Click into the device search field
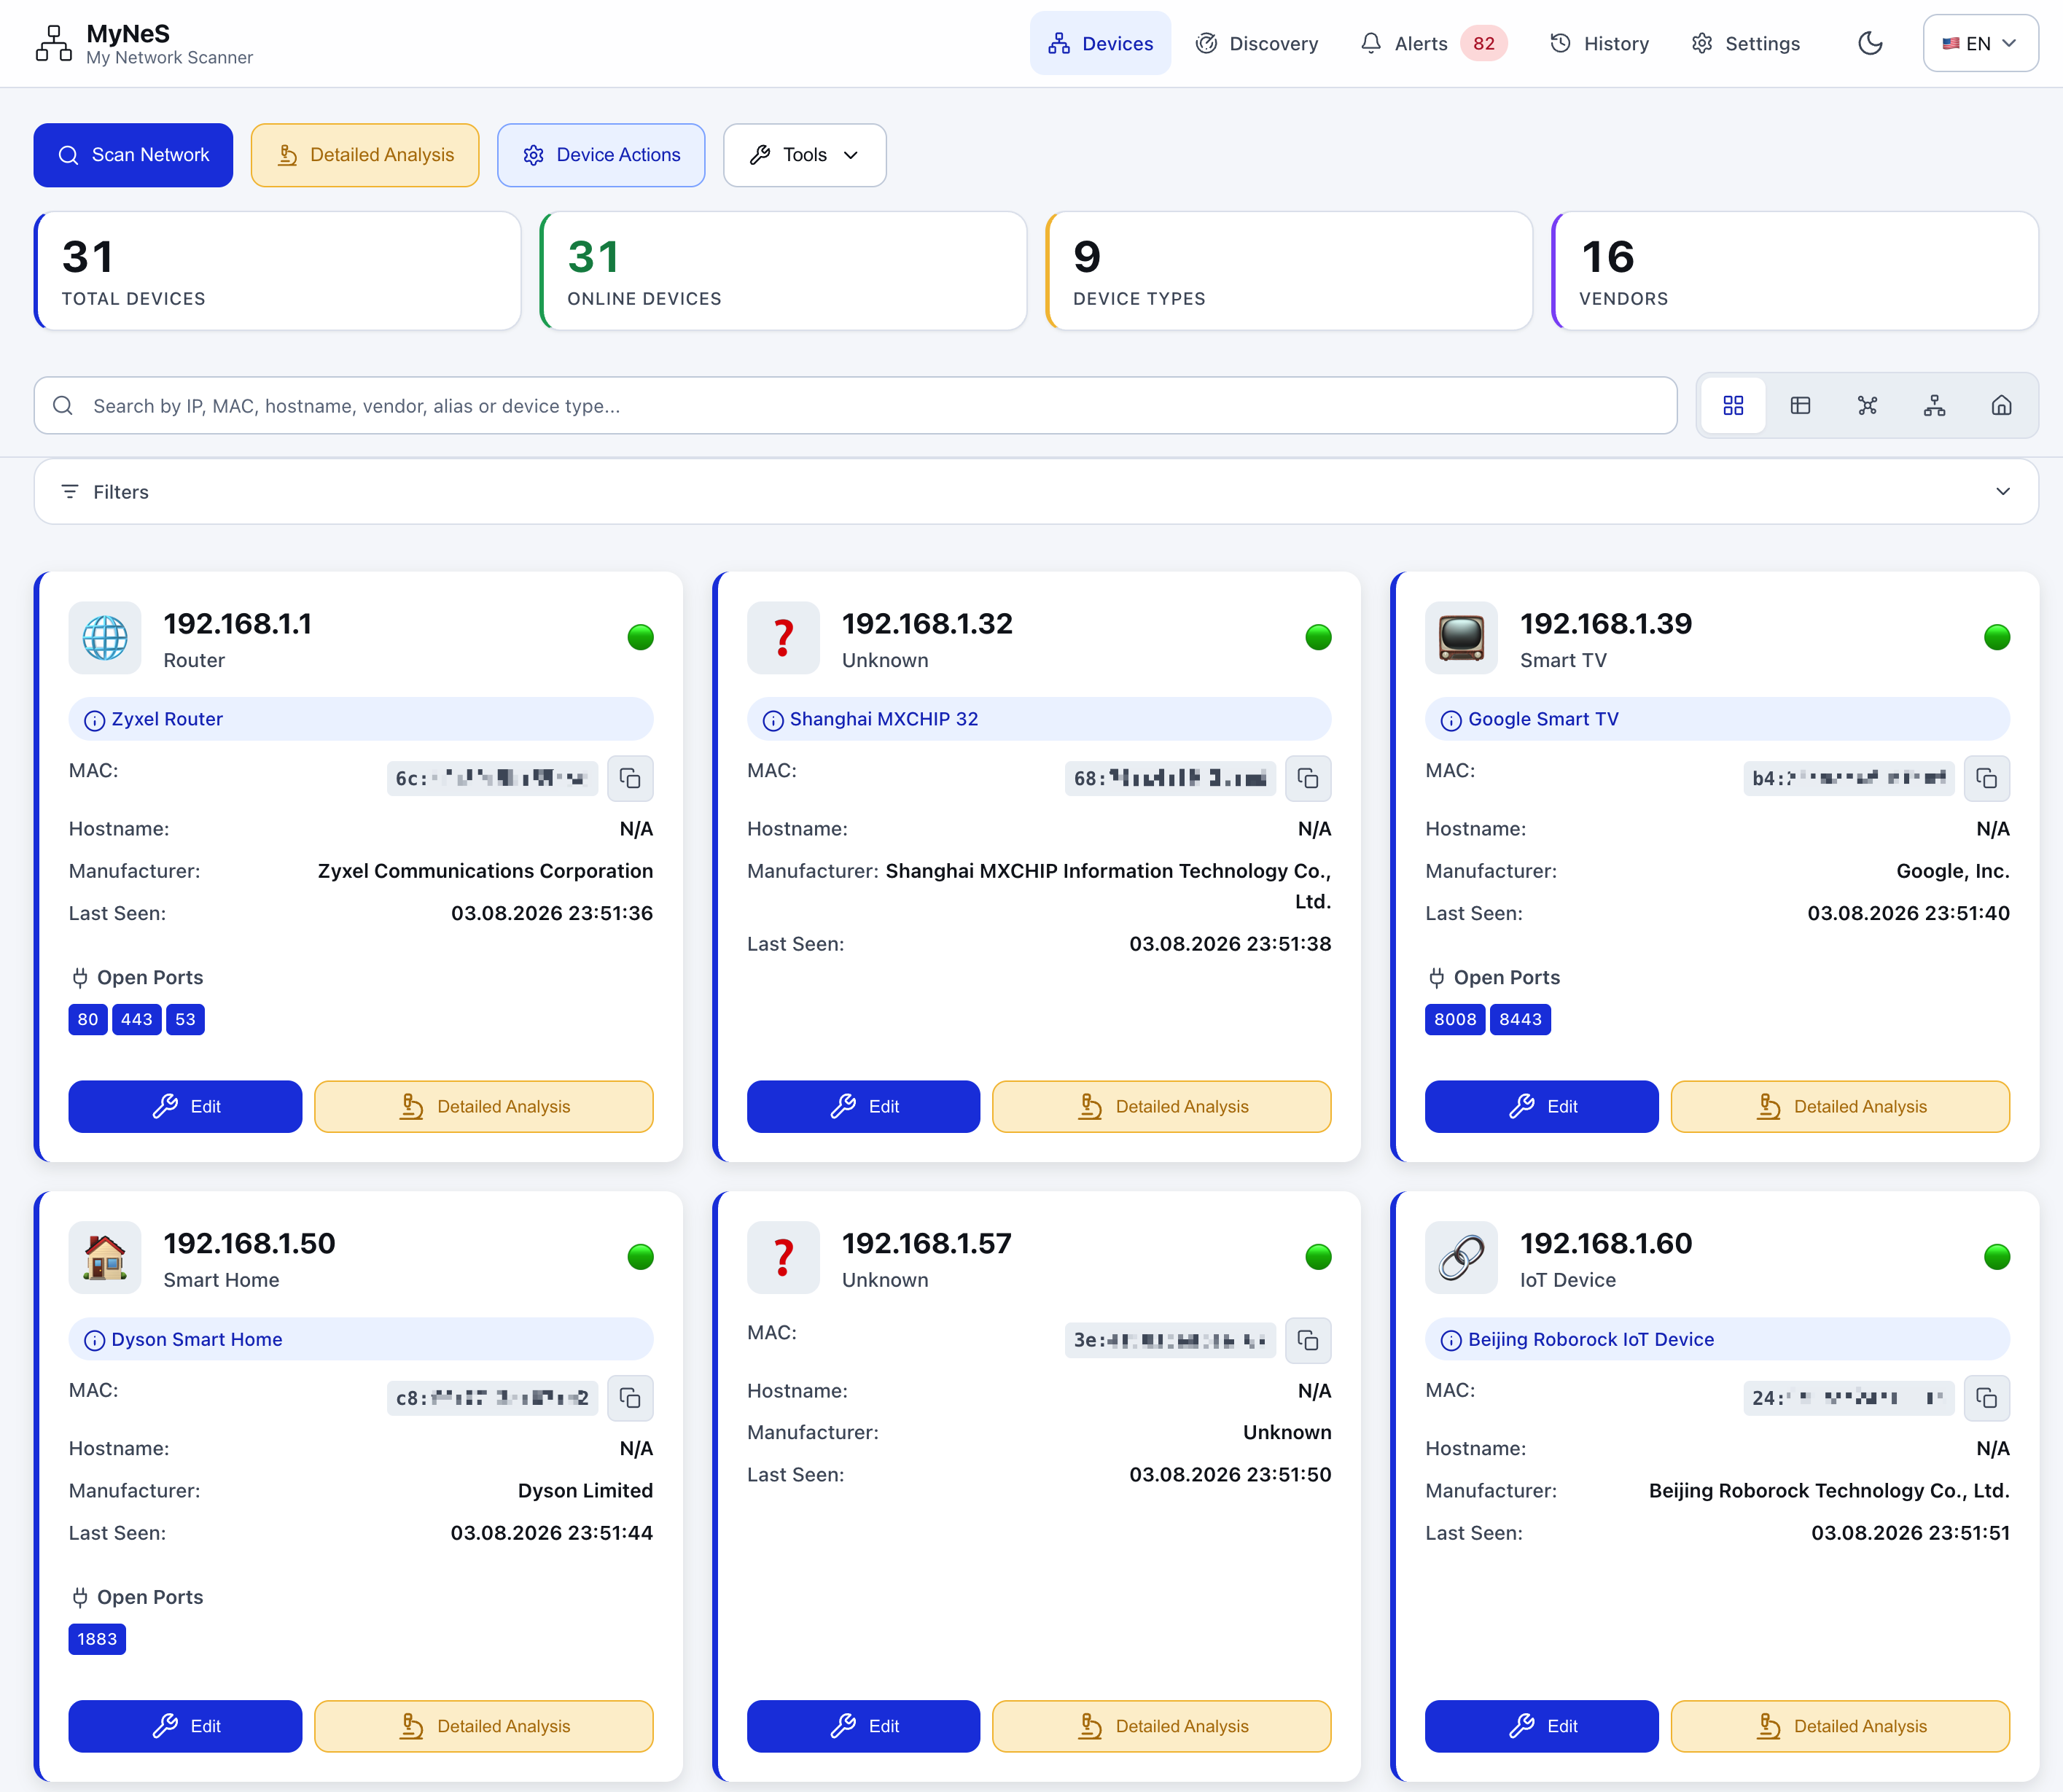This screenshot has width=2063, height=1792. pyautogui.click(x=855, y=405)
